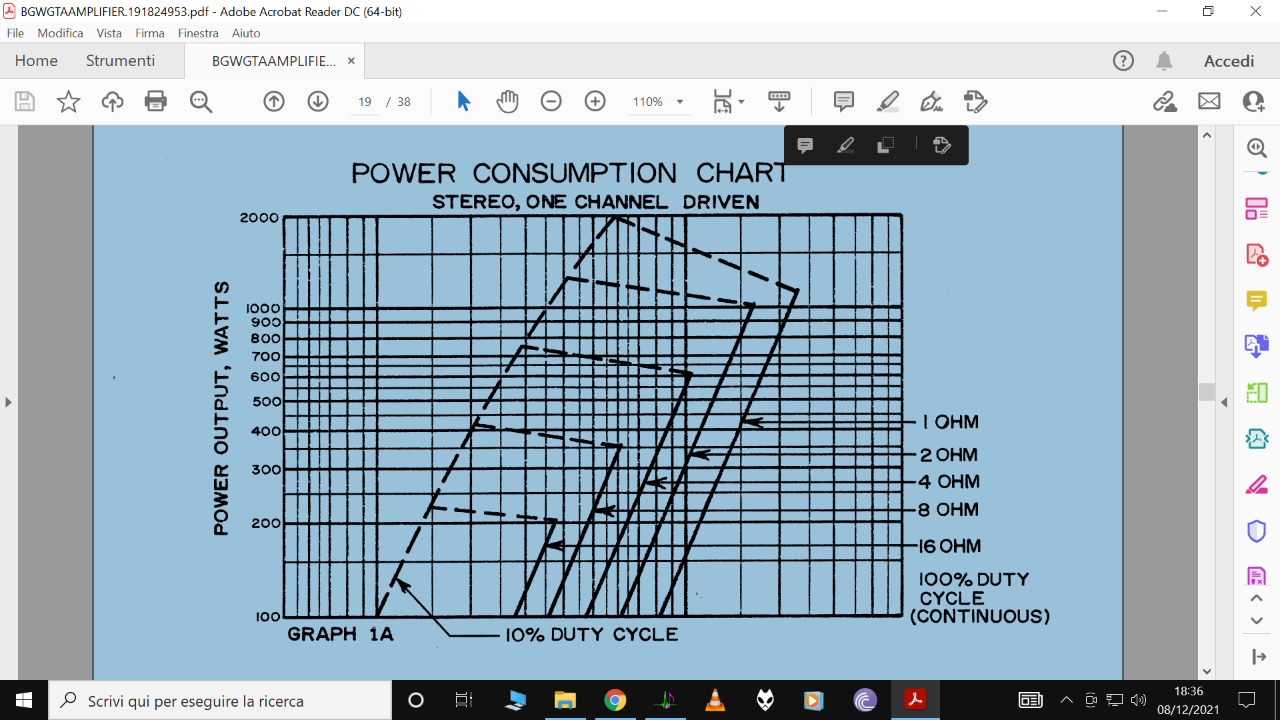Bookmark document with the star icon

click(68, 101)
